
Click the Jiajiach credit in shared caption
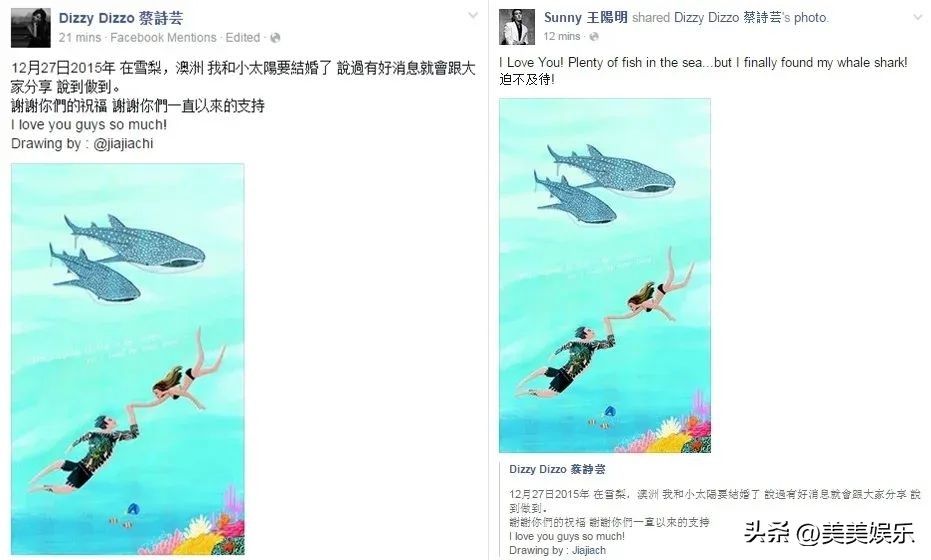point(589,550)
